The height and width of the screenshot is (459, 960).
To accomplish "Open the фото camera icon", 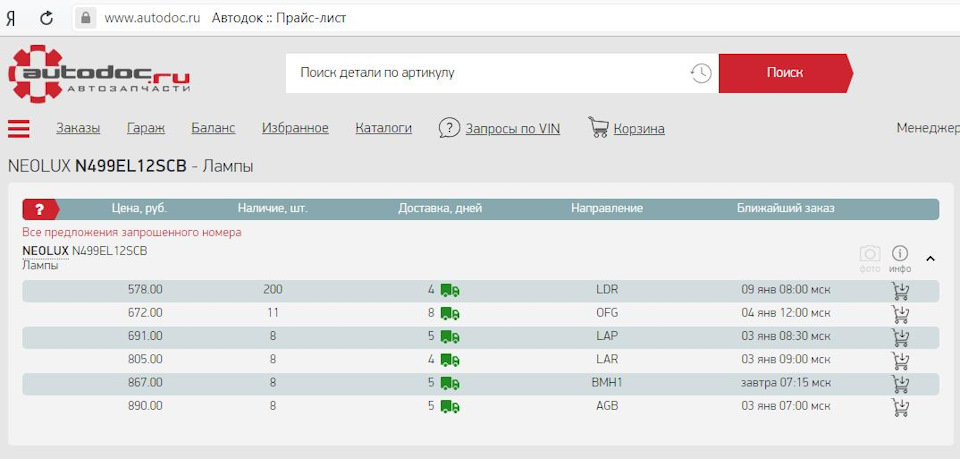I will coord(870,253).
